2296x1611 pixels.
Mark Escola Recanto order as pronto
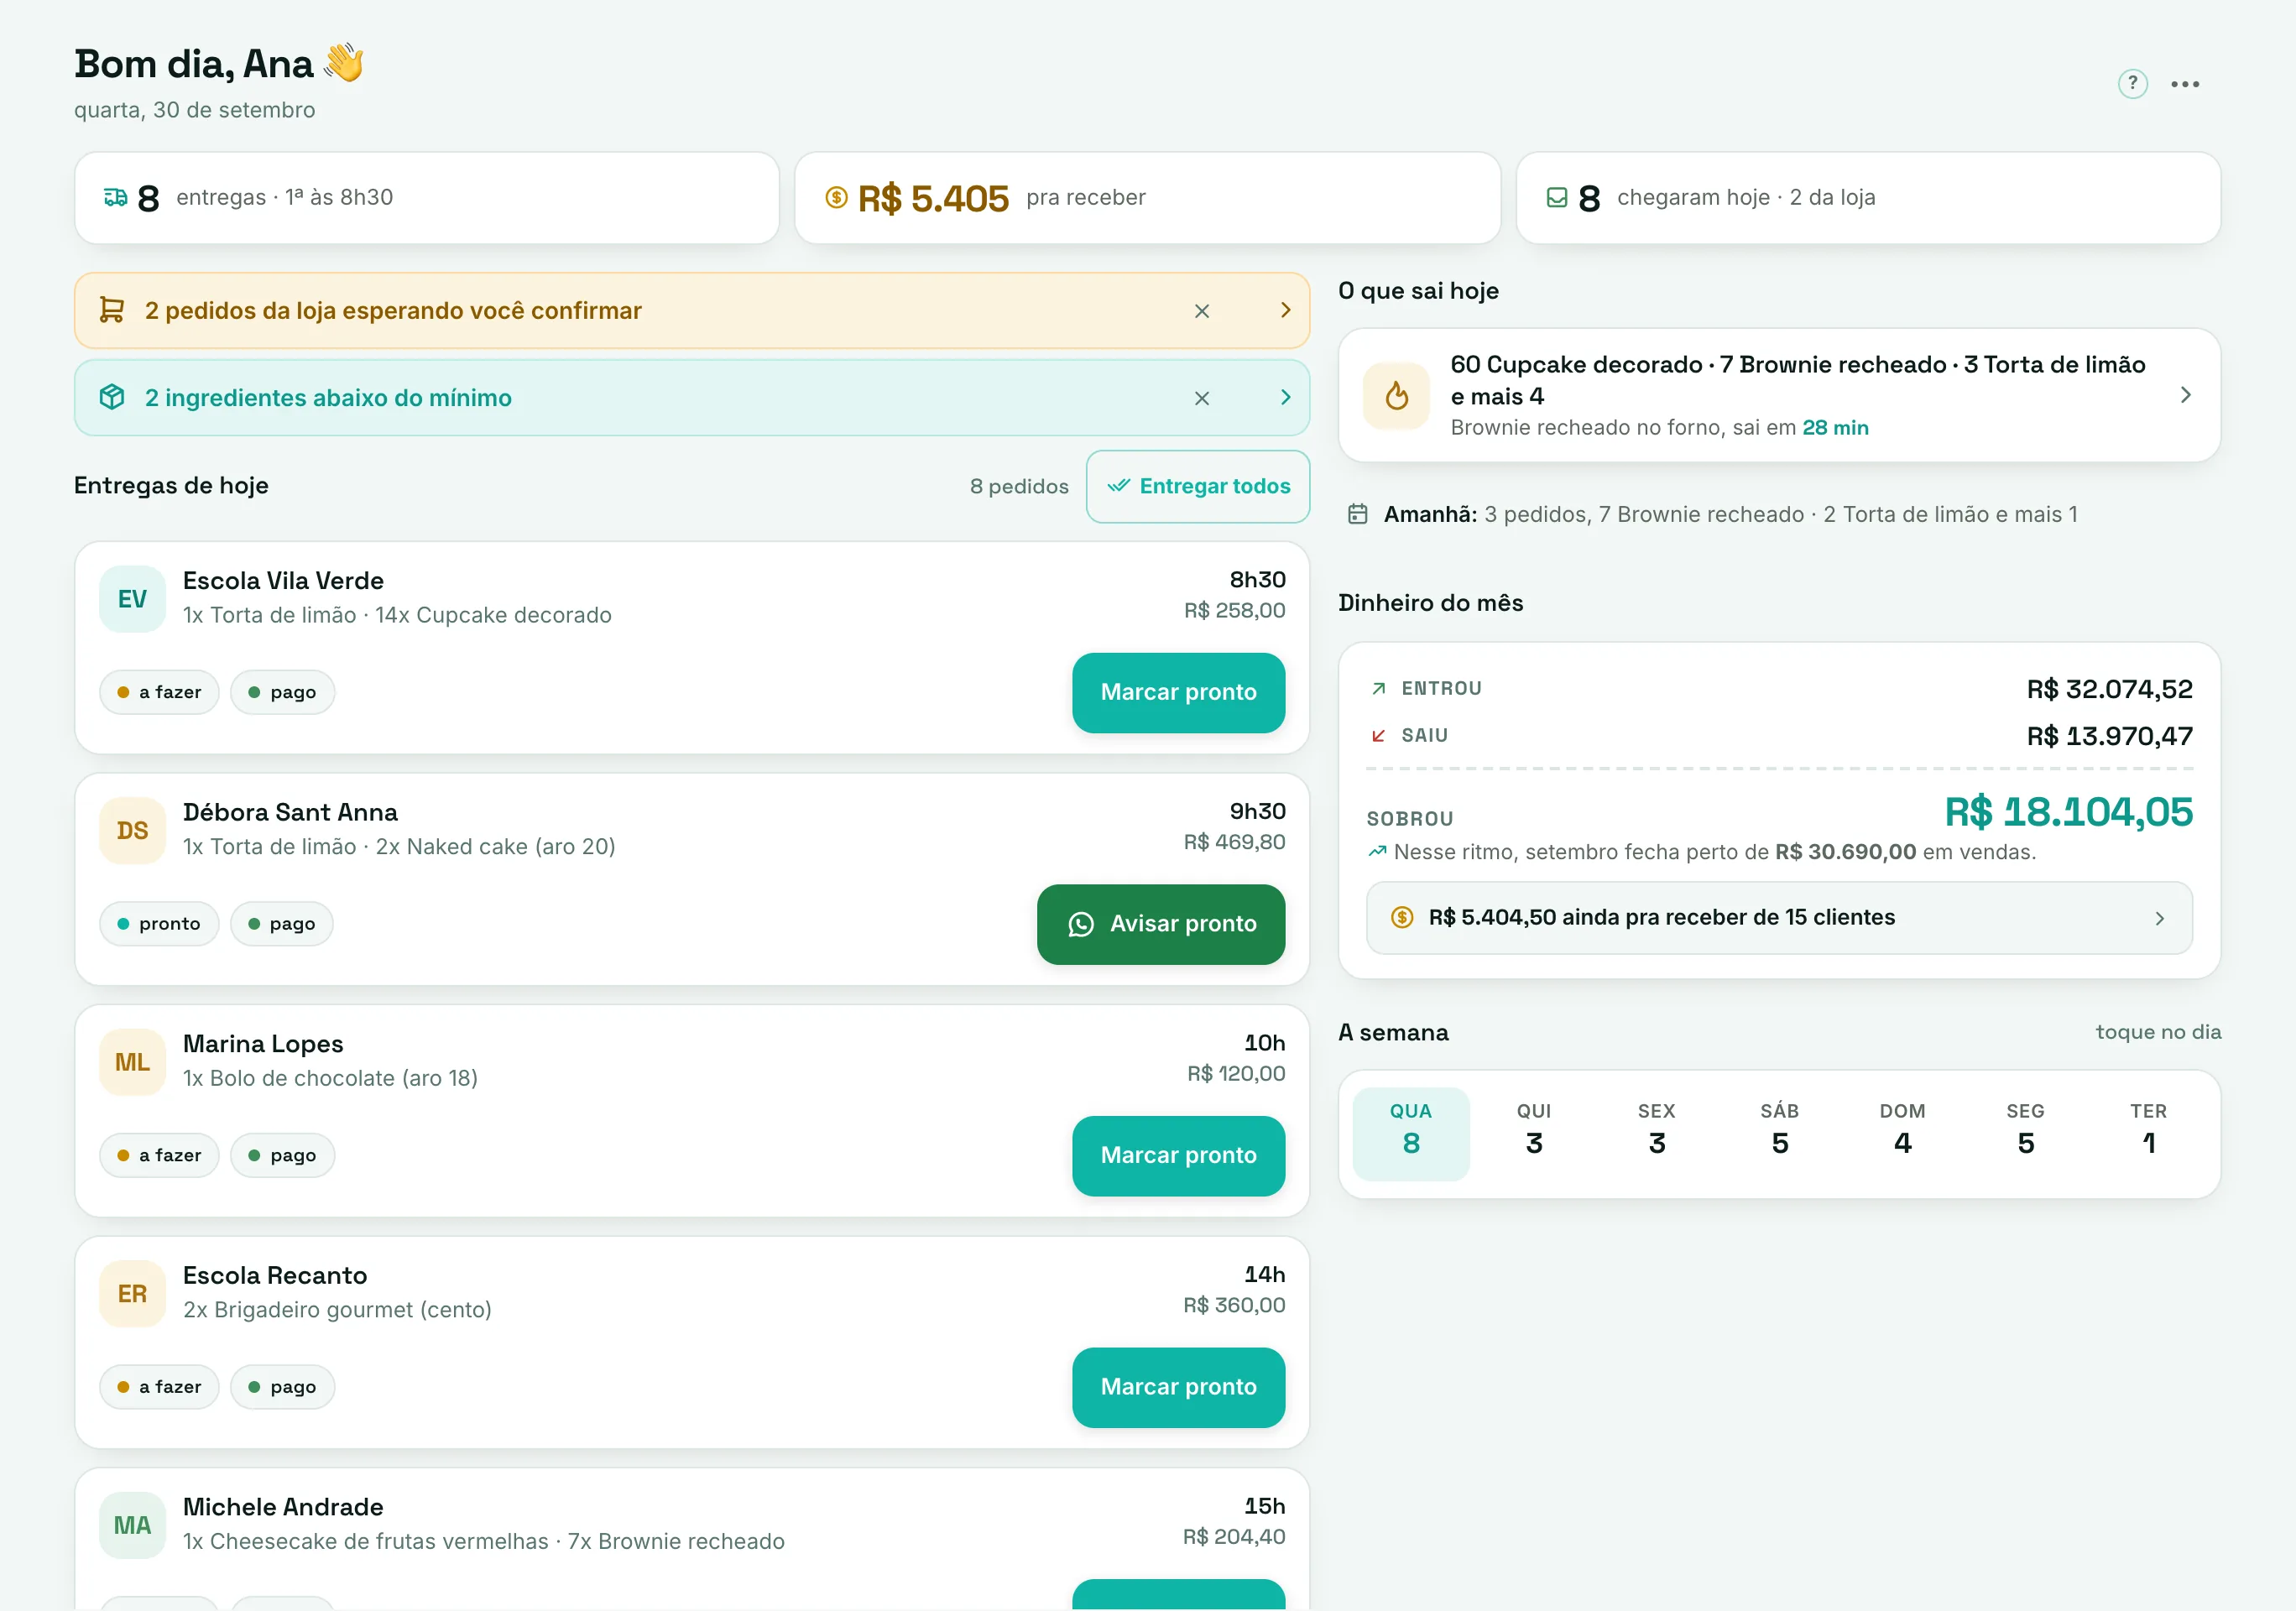point(1178,1387)
